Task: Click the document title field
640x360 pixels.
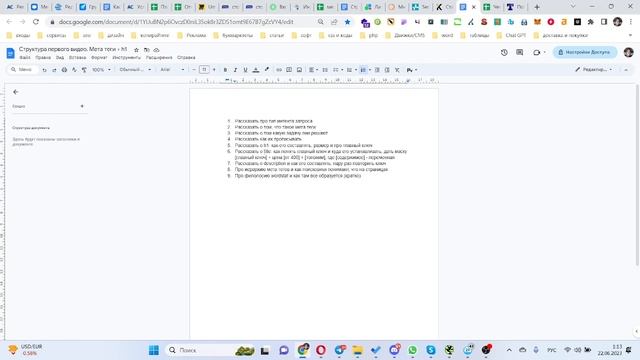Action: (73, 49)
